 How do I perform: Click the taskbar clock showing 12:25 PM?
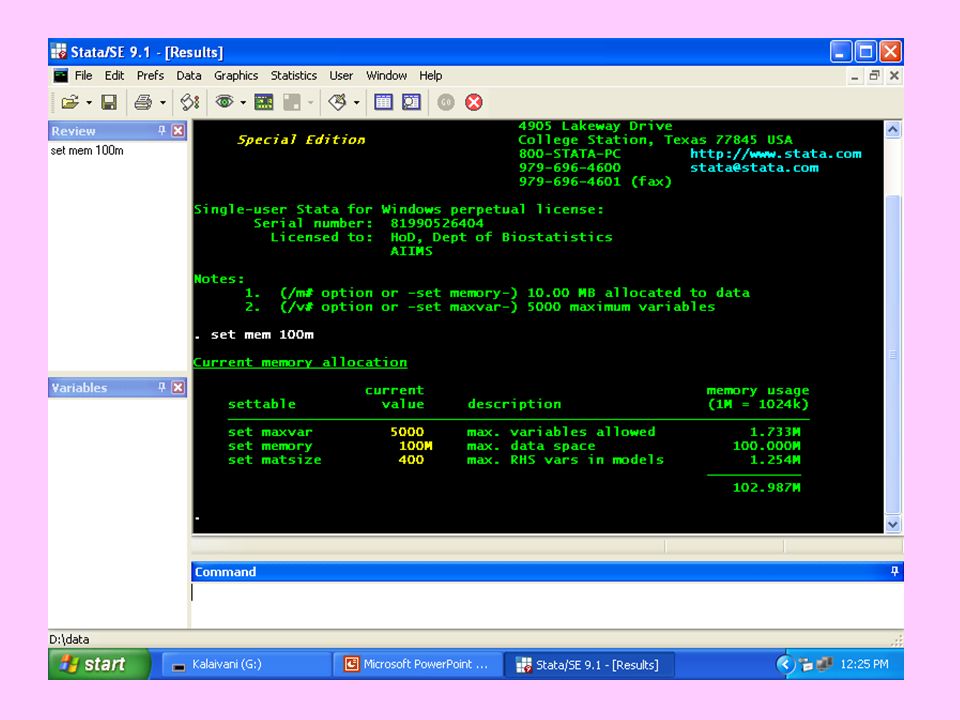pos(864,664)
